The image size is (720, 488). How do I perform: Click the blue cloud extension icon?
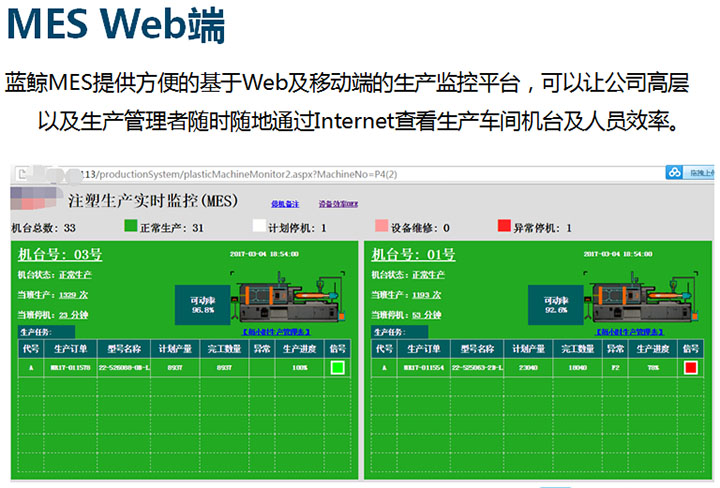tap(674, 172)
